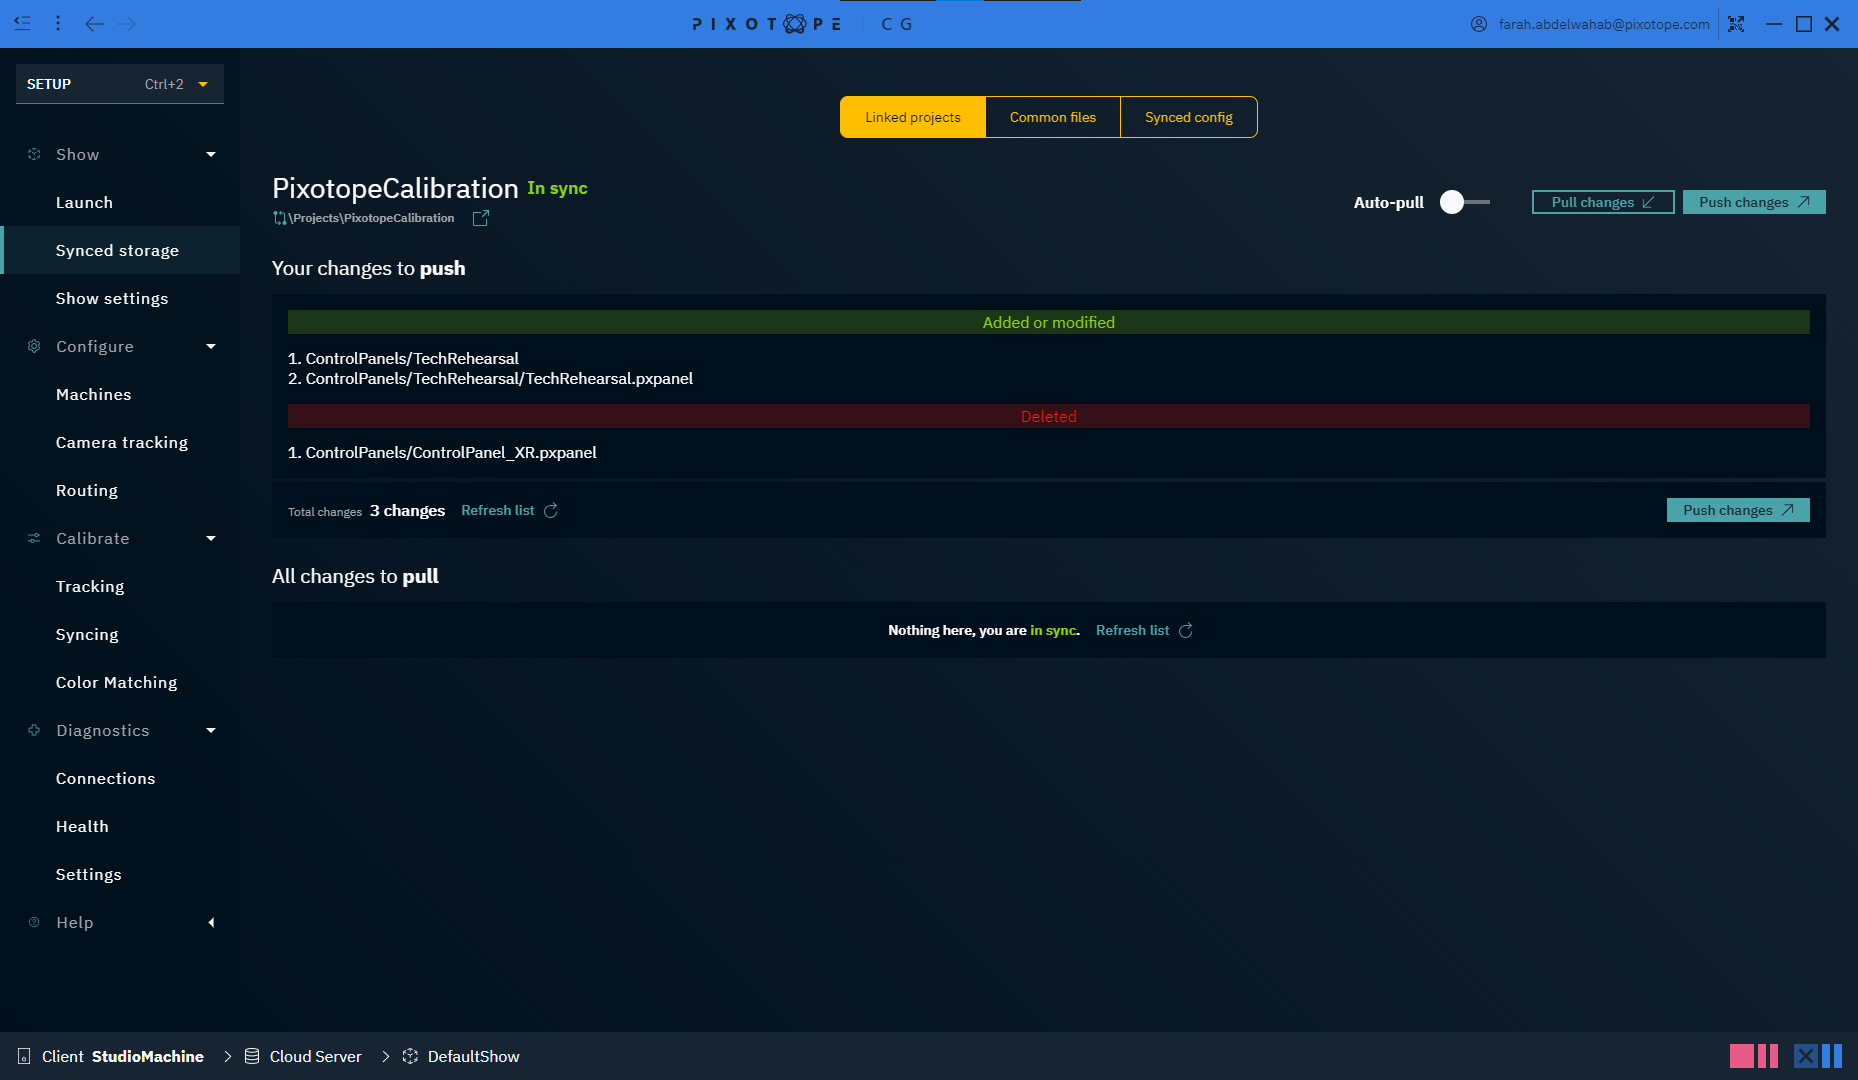Click the Configure section gear icon
The width and height of the screenshot is (1858, 1080).
[34, 346]
